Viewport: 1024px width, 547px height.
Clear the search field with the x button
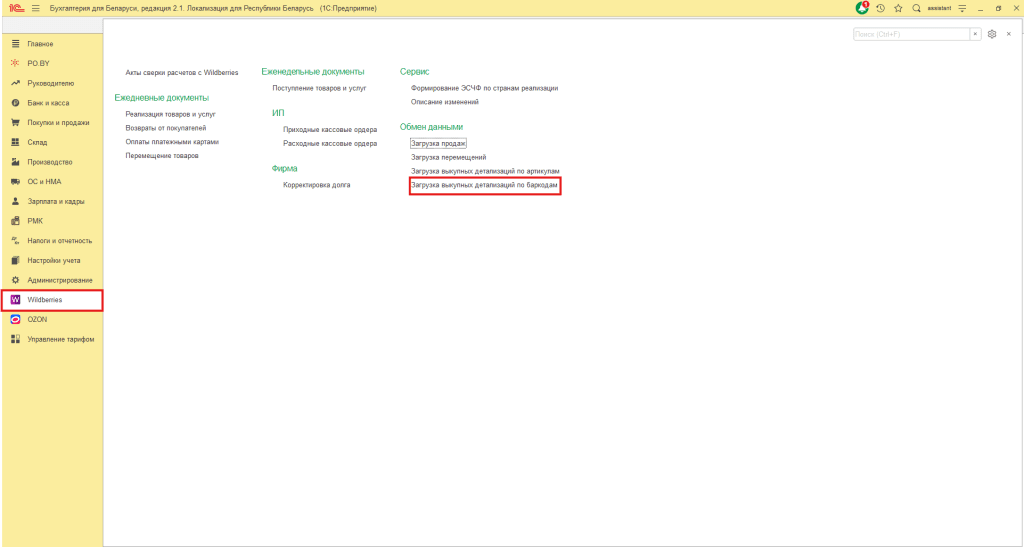pos(975,34)
